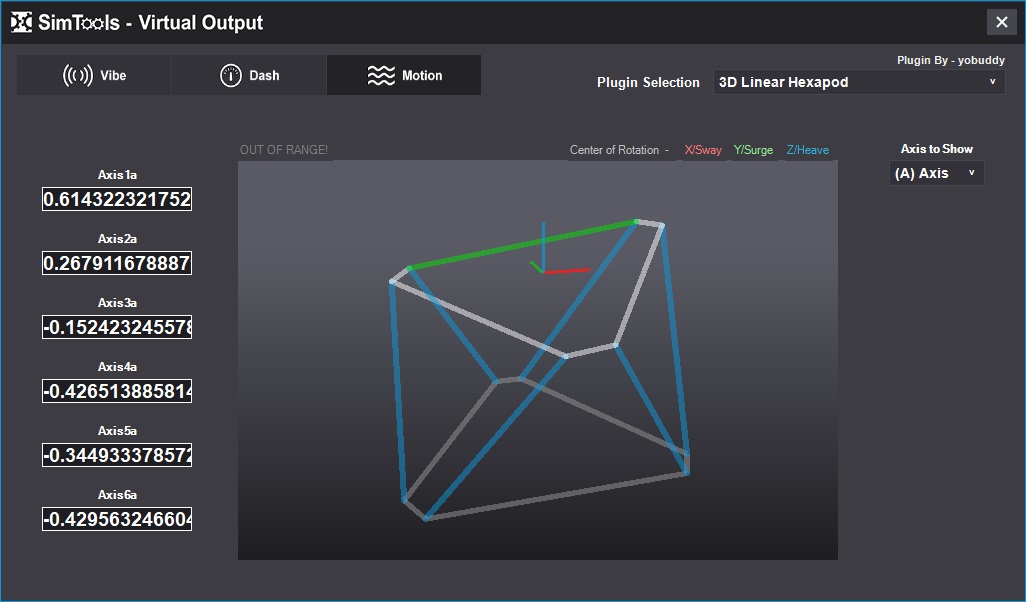Click the Dash gauge icon
1026x602 pixels.
(231, 76)
